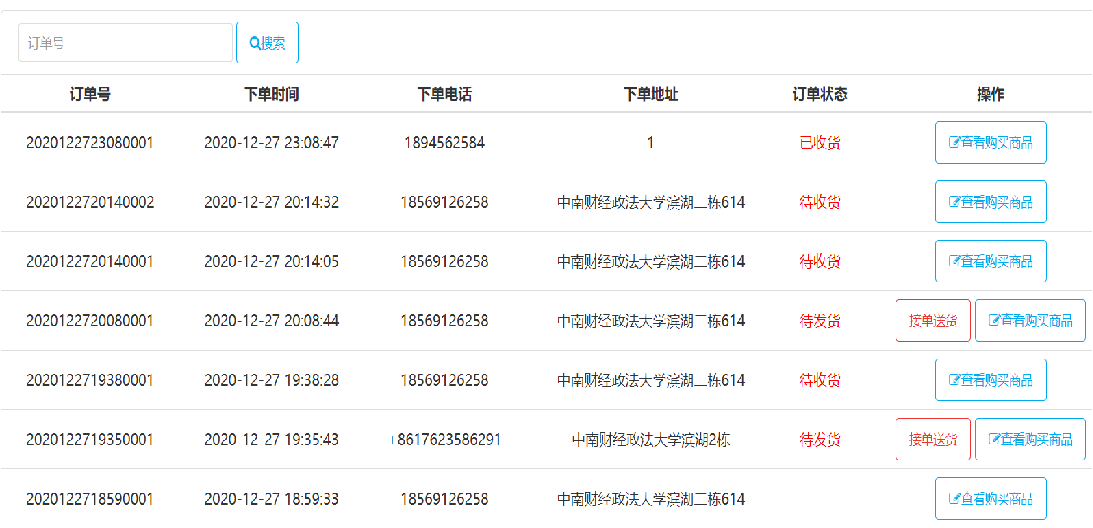Select order number 2020122718590001

pos(90,499)
